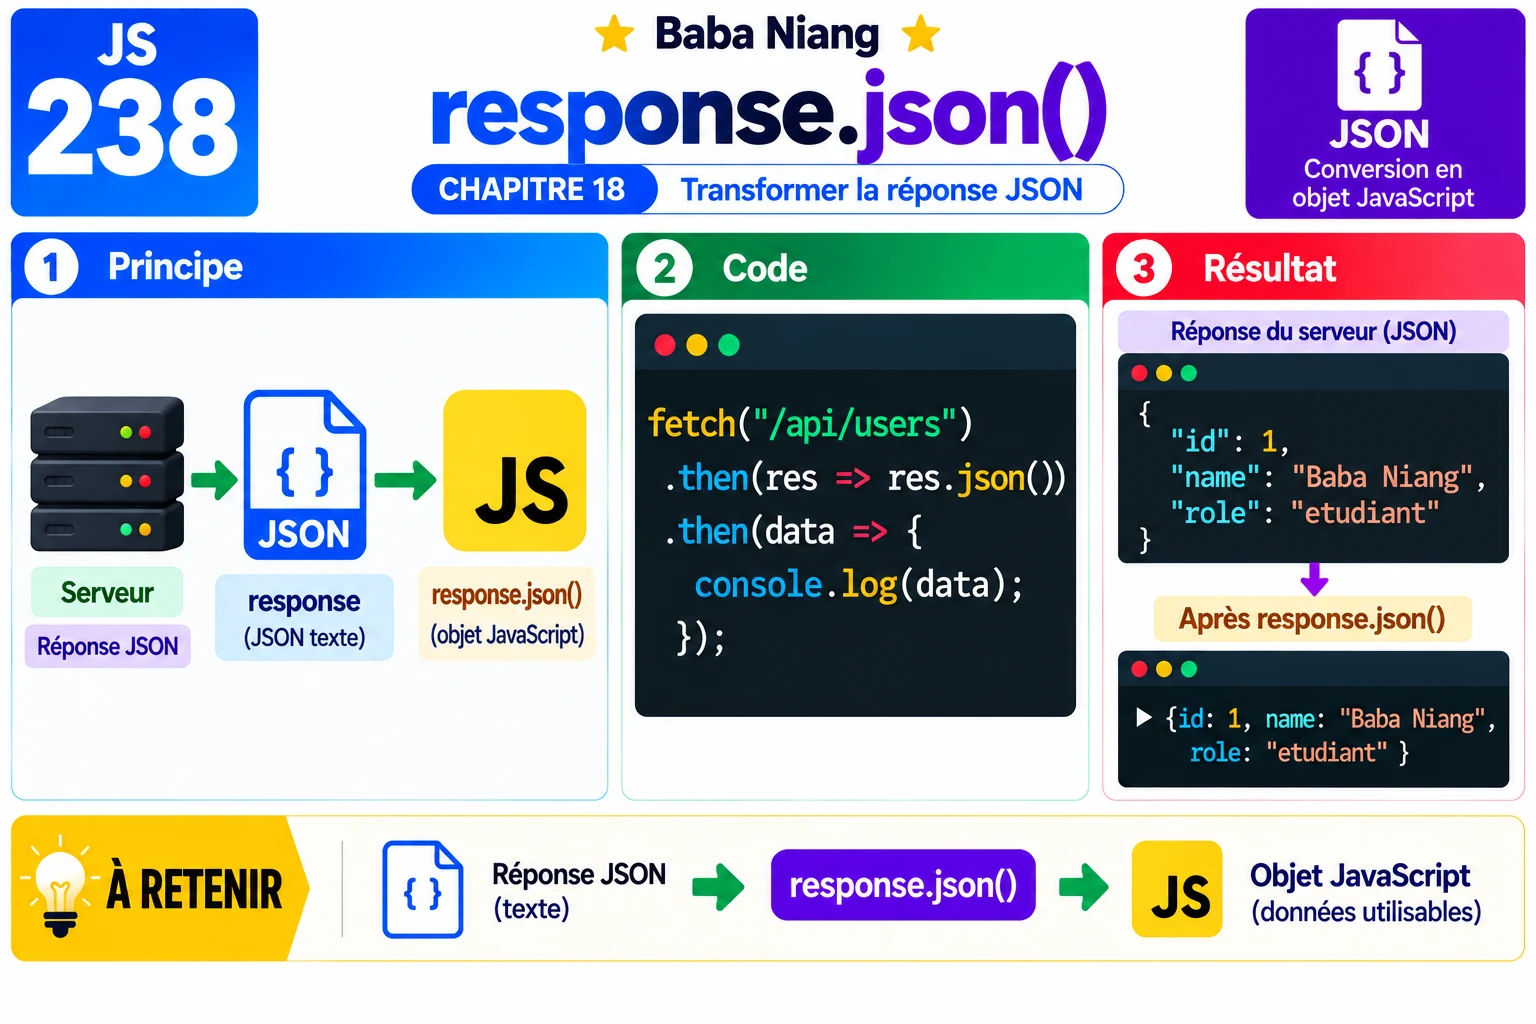Click the server stack icon in Principe
Viewport: 1536px width, 1024px height.
click(107, 474)
